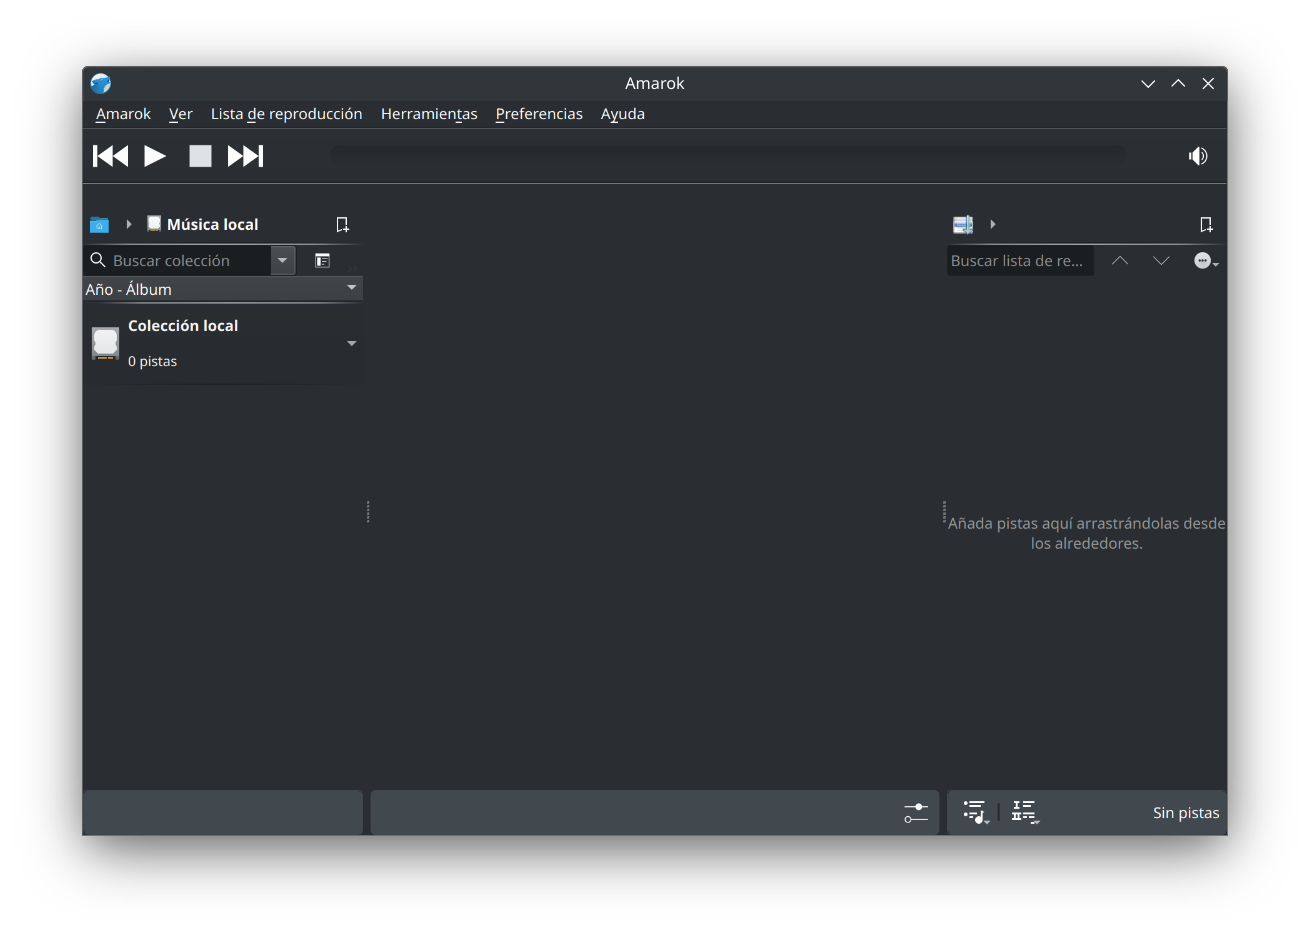
Task: Stop playback with the stop button
Action: (200, 156)
